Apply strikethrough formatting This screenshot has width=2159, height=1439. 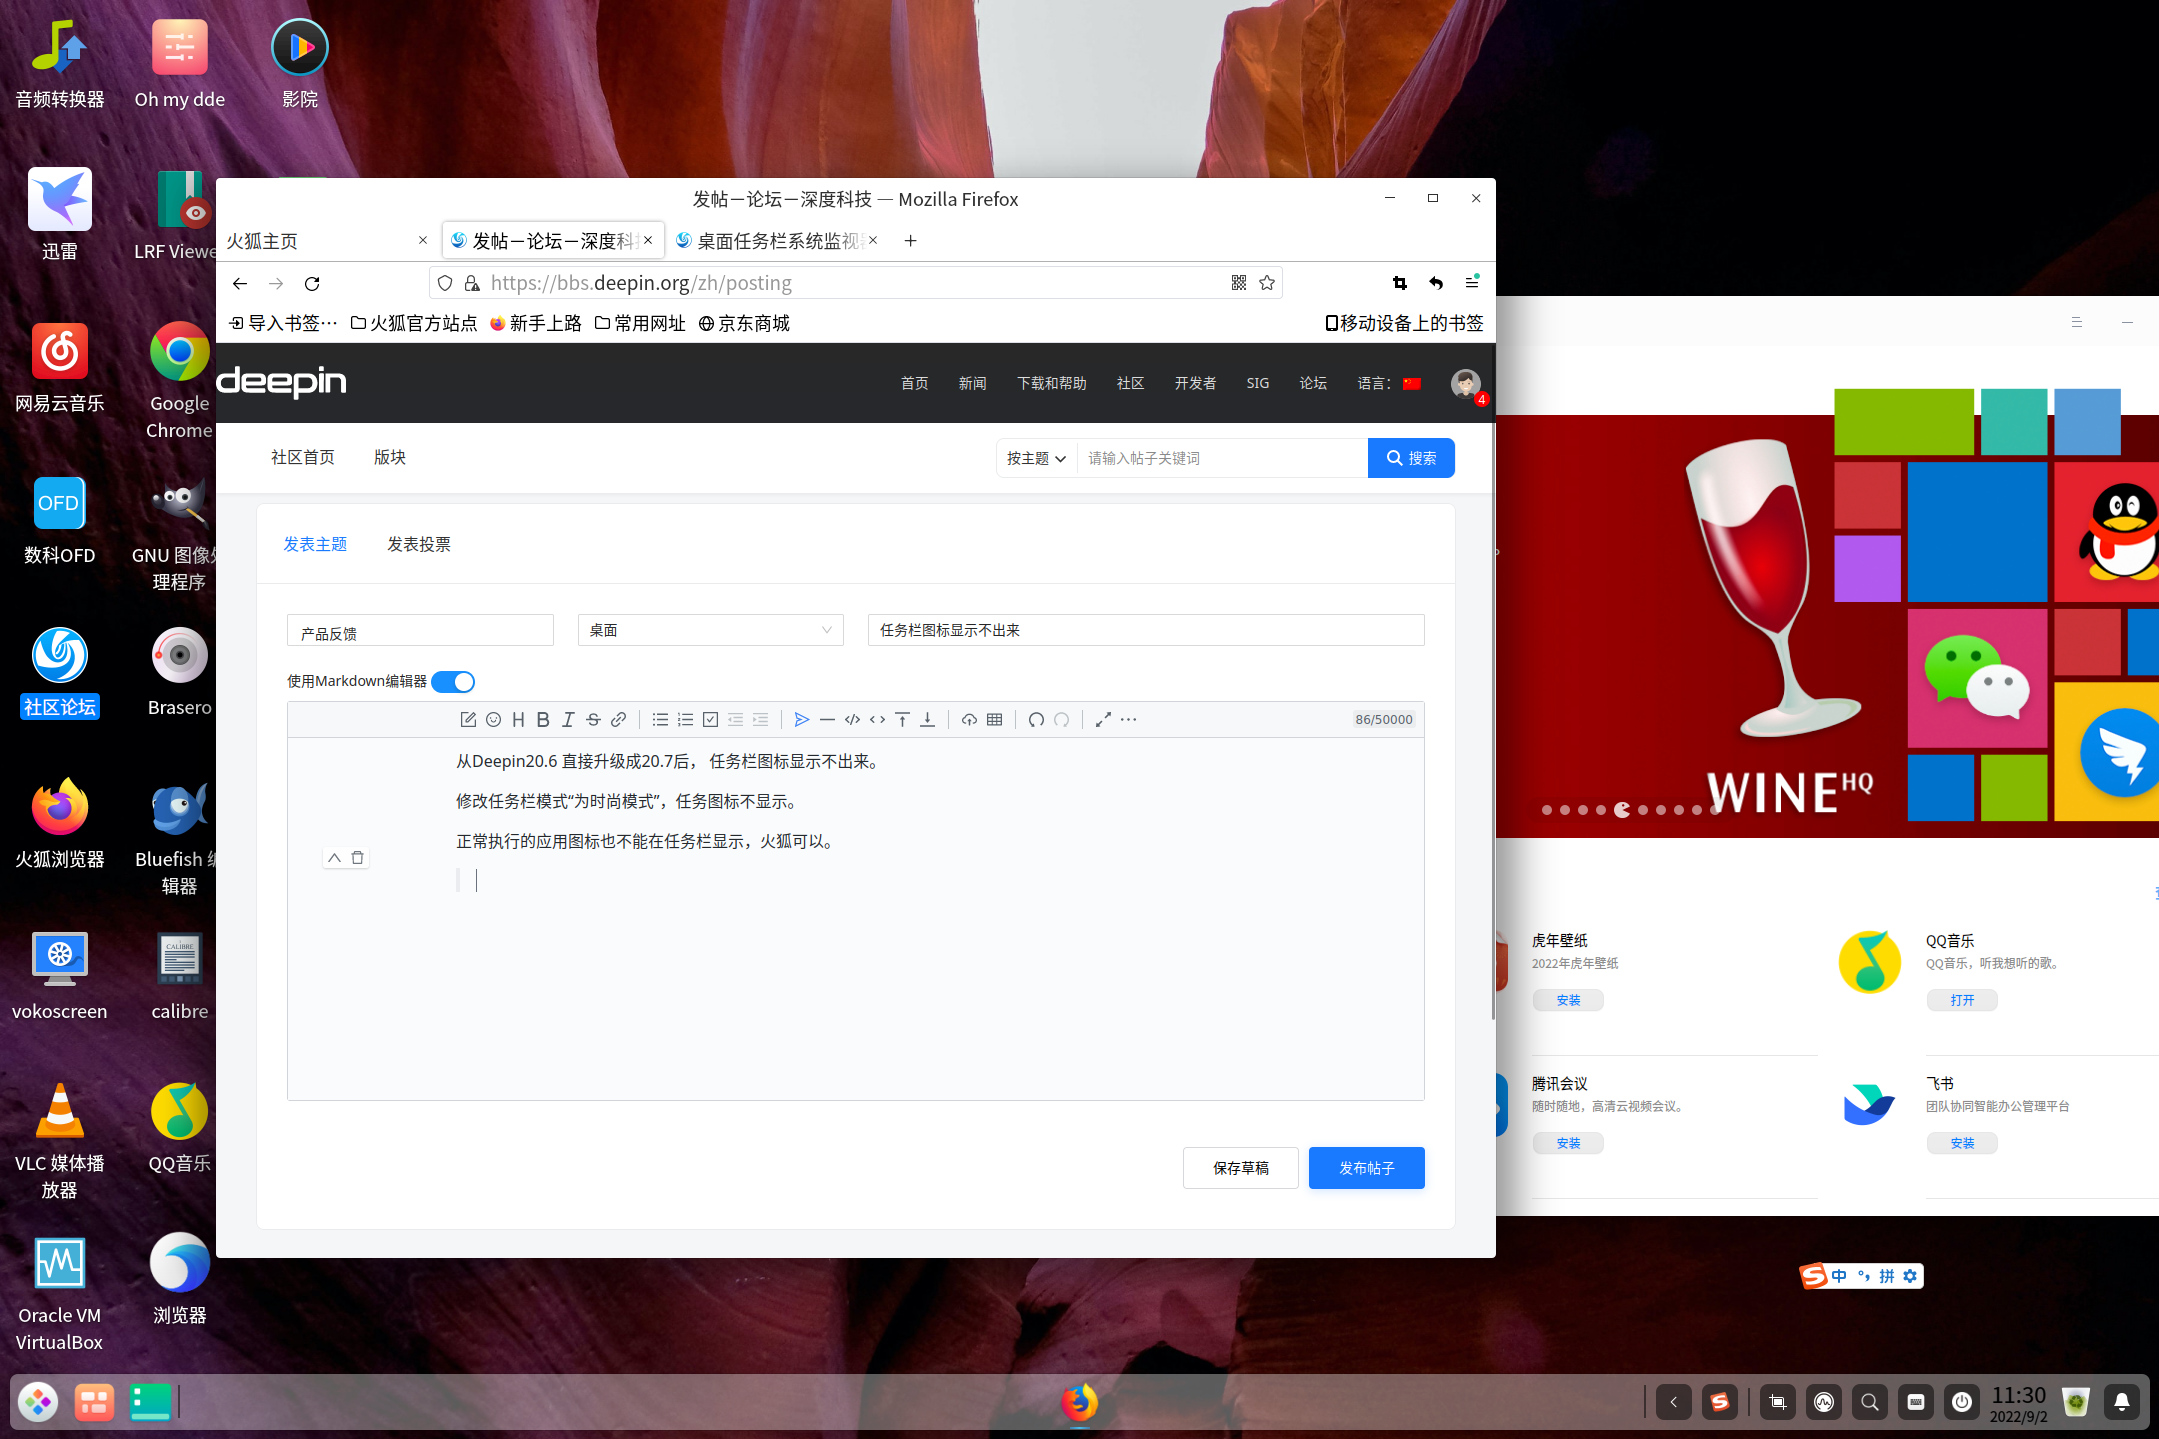click(594, 719)
